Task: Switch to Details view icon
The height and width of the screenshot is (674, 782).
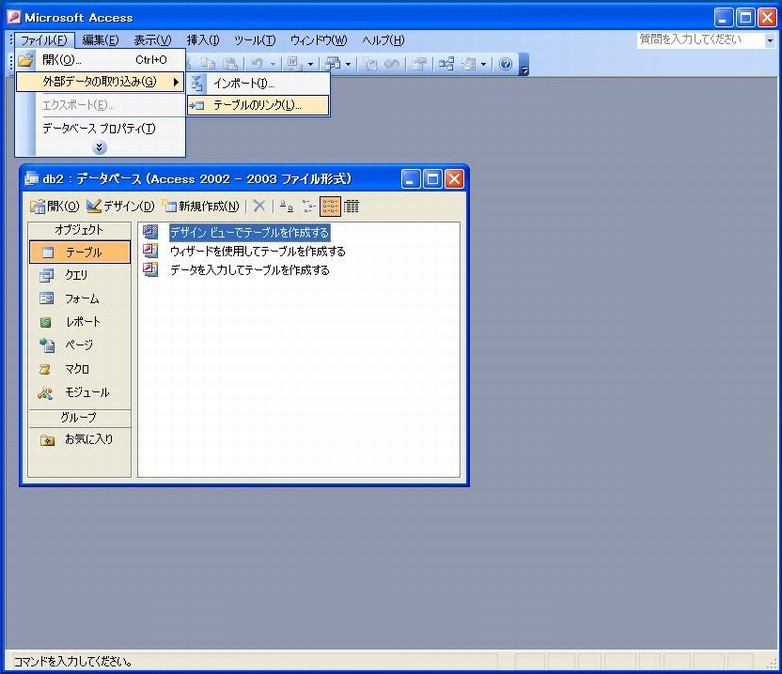Action: [x=352, y=206]
